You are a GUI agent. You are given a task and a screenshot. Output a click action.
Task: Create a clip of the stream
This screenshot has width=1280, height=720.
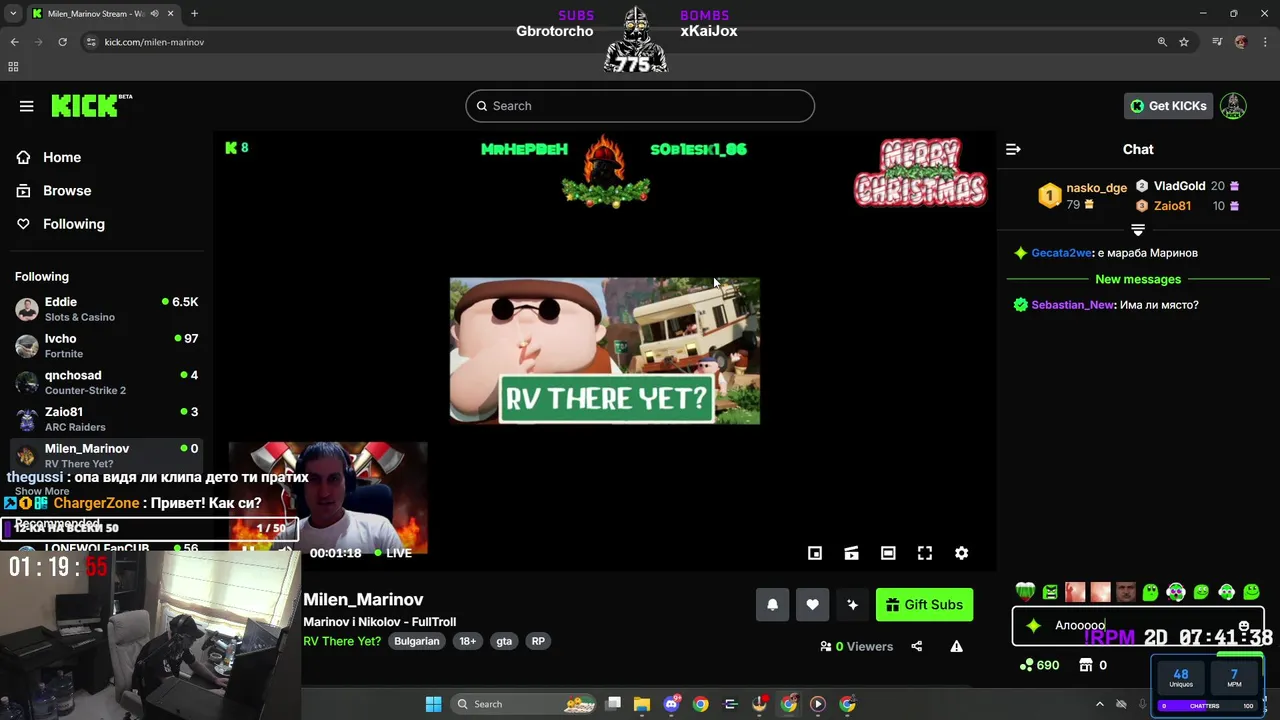point(851,553)
